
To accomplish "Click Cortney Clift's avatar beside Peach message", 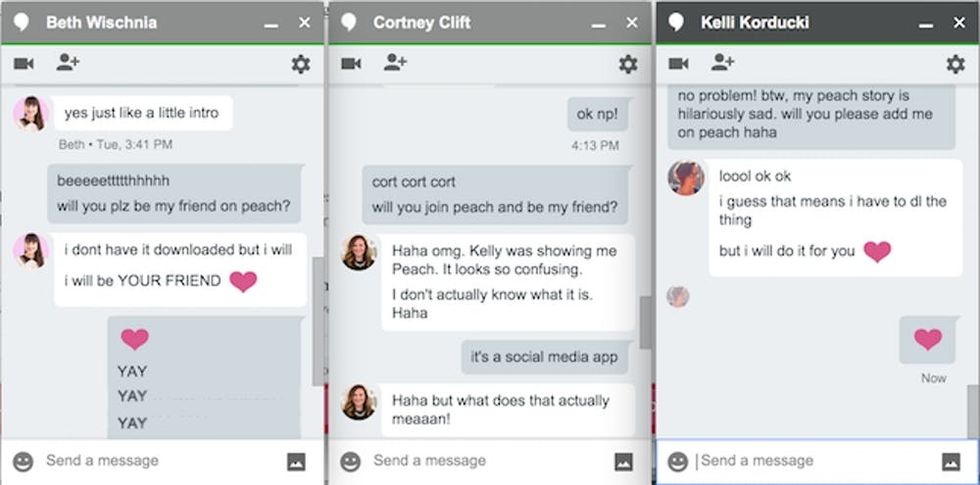I will point(359,252).
